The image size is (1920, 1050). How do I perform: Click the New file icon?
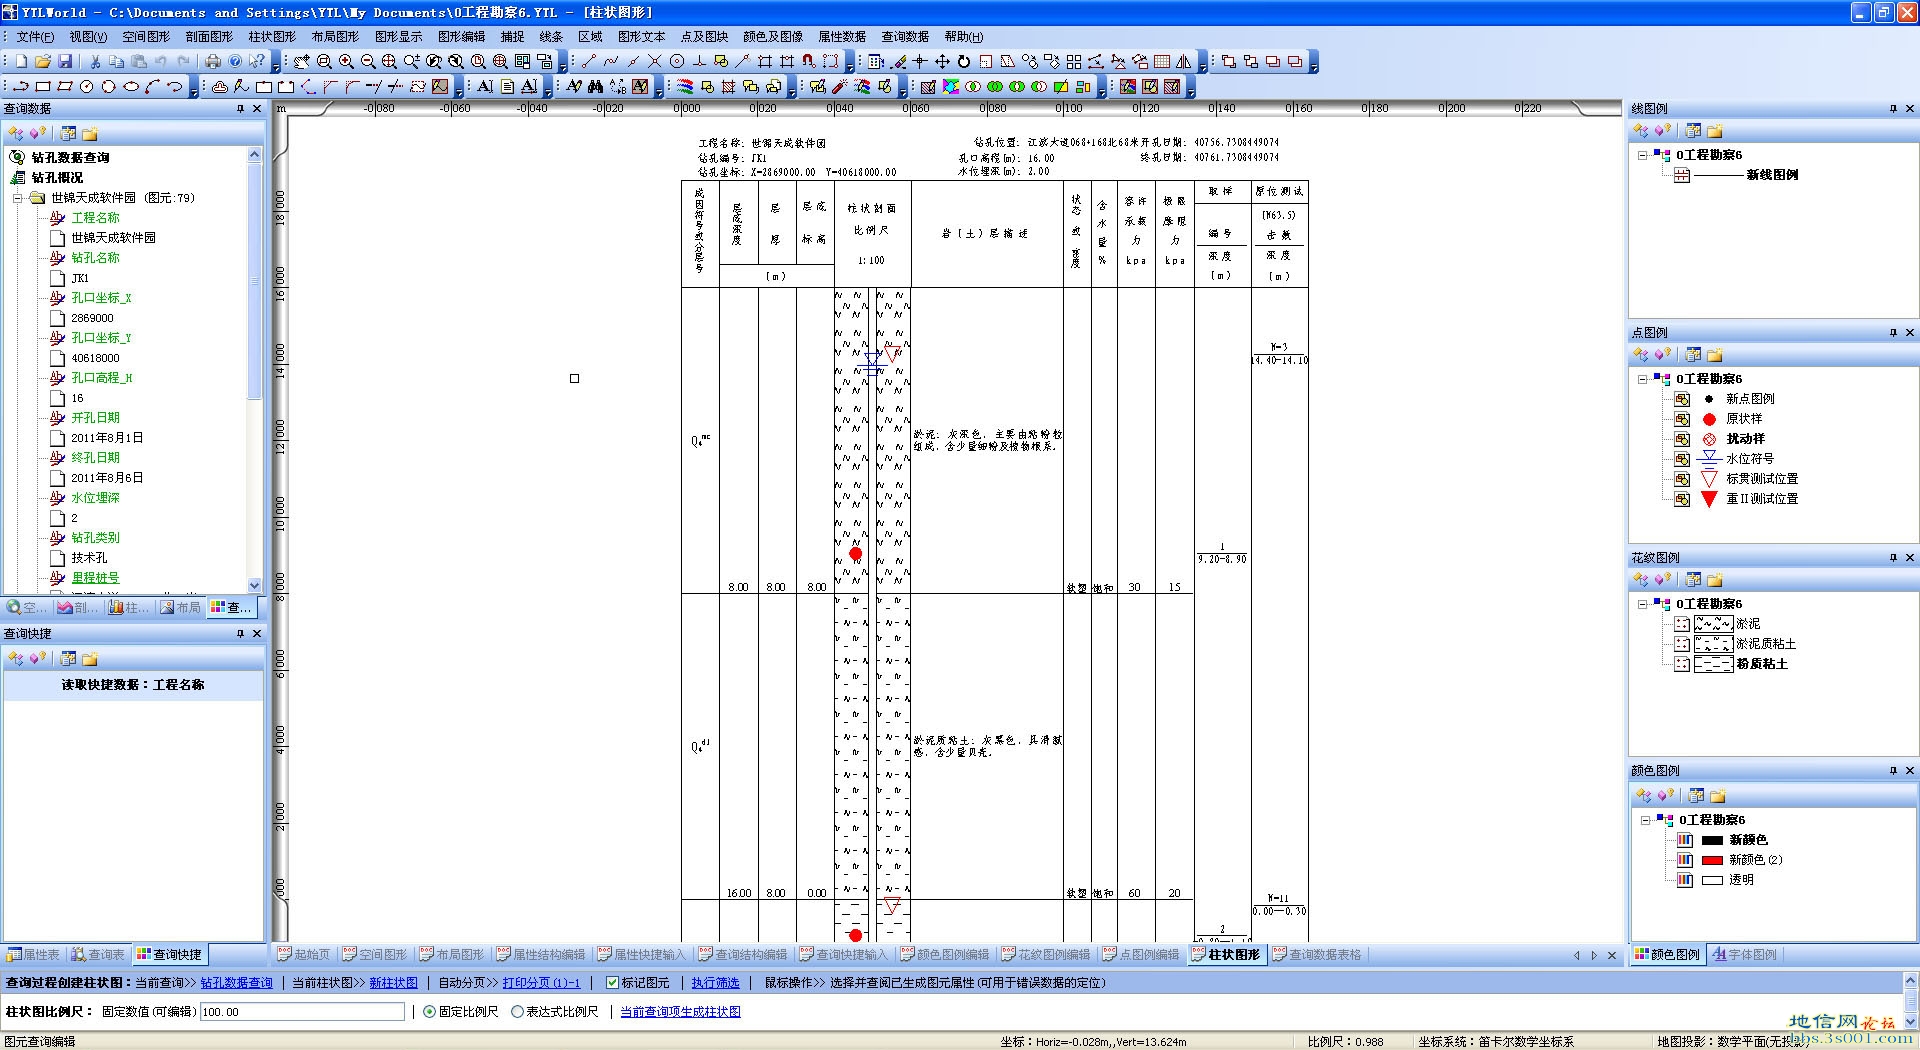21,61
